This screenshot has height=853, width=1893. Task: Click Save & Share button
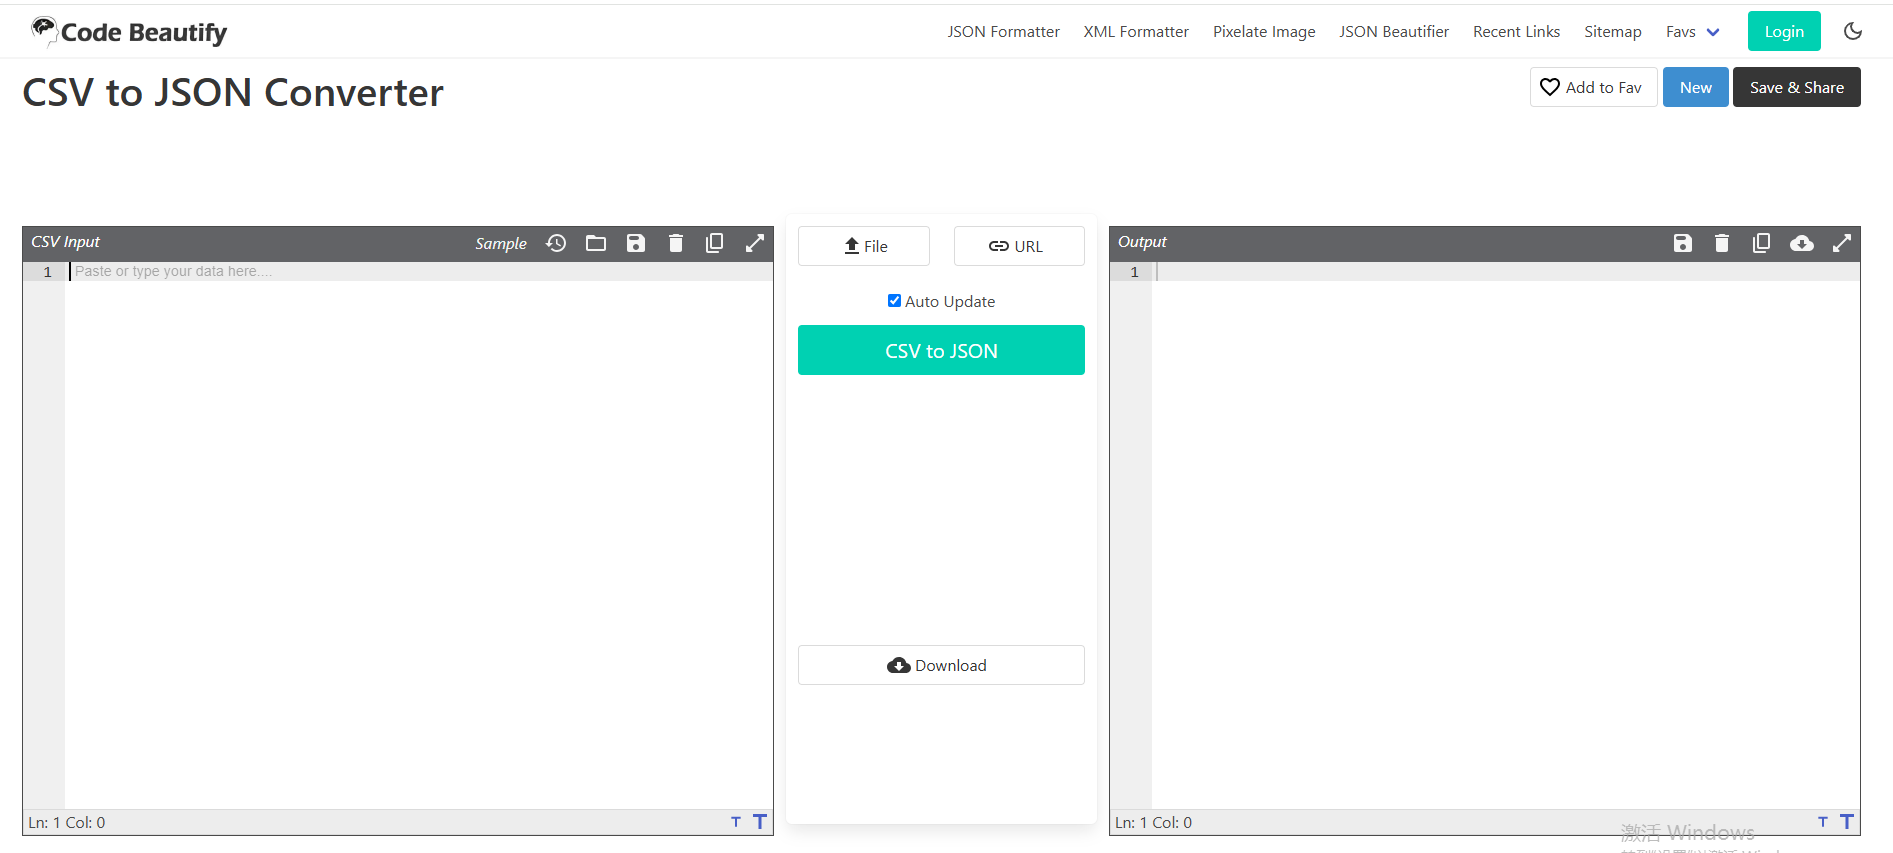tap(1796, 87)
